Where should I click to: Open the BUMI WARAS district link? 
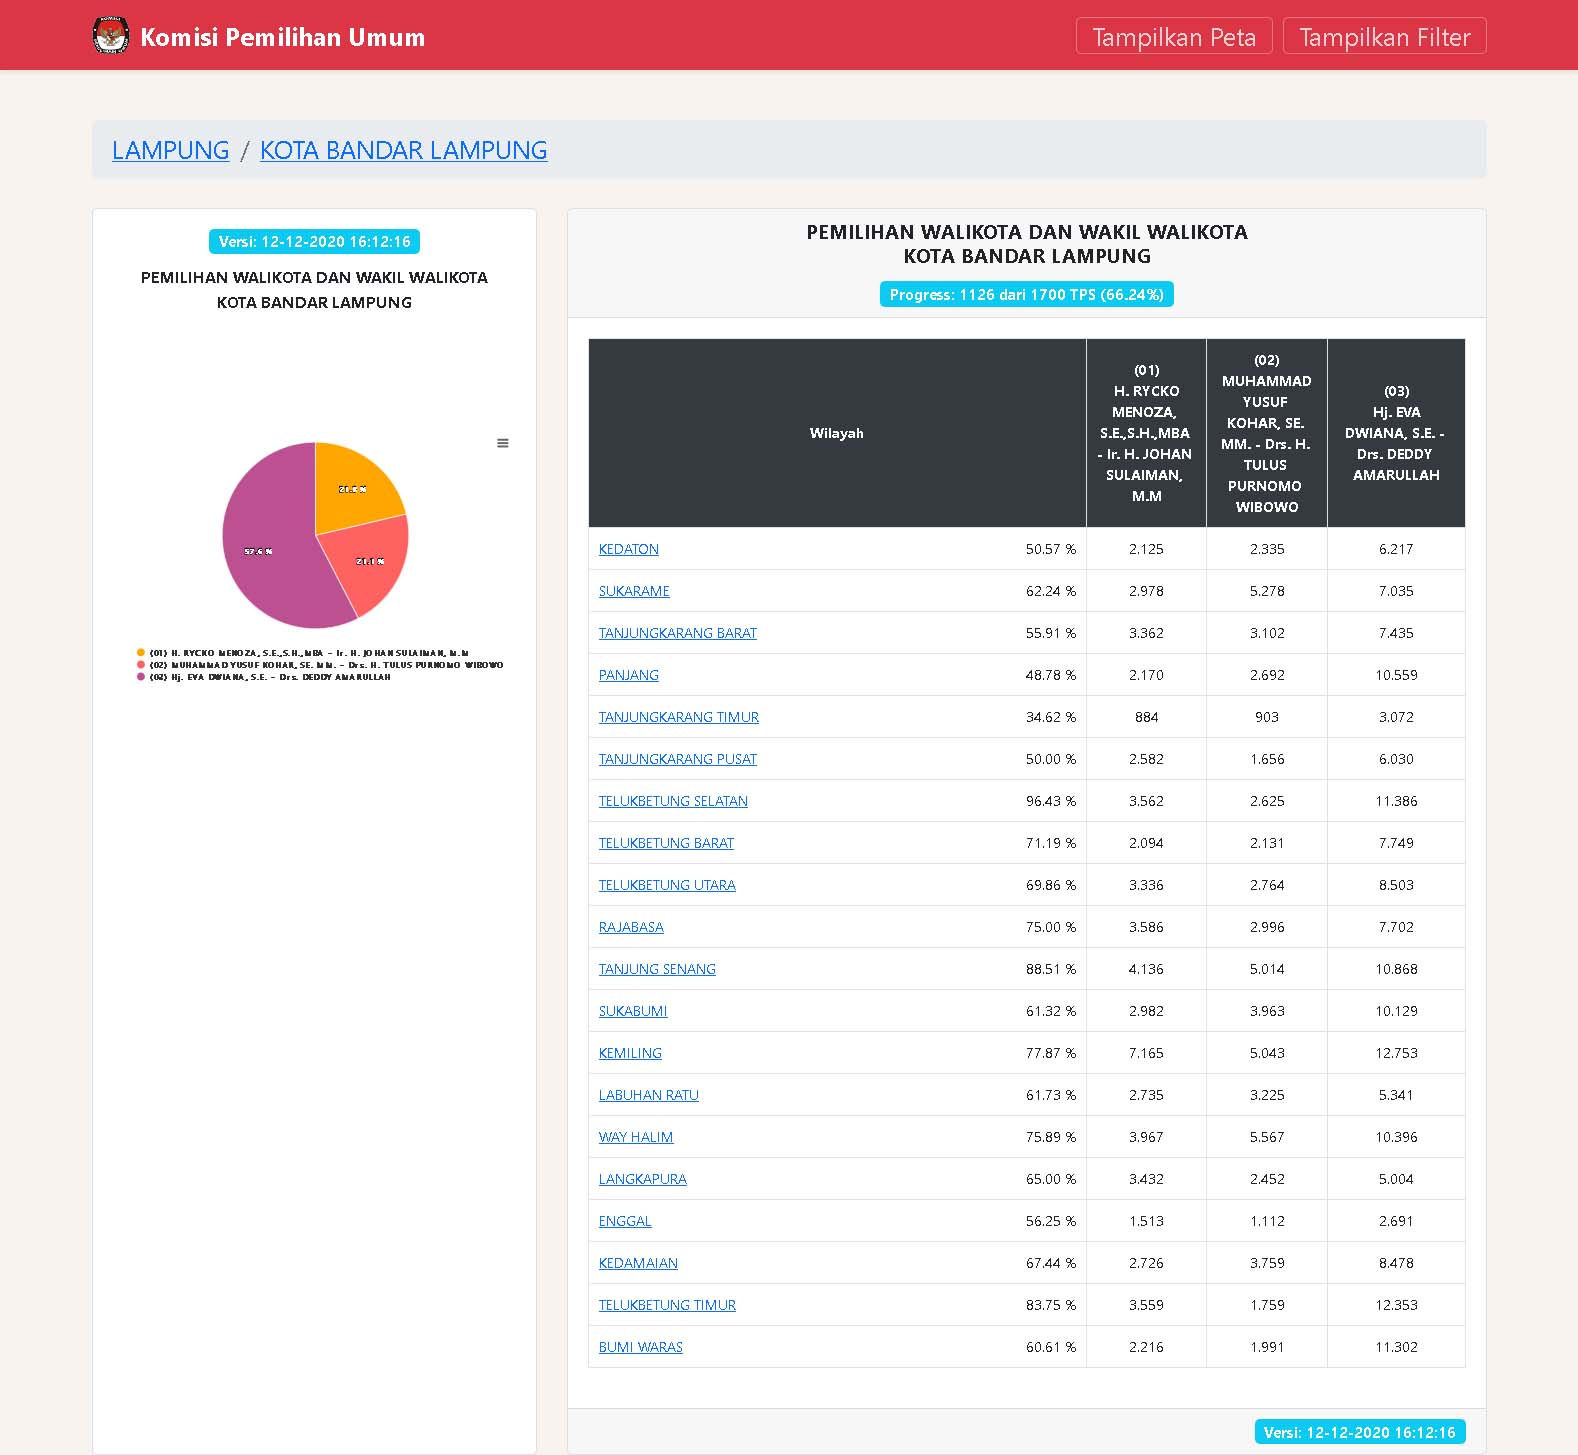640,1347
